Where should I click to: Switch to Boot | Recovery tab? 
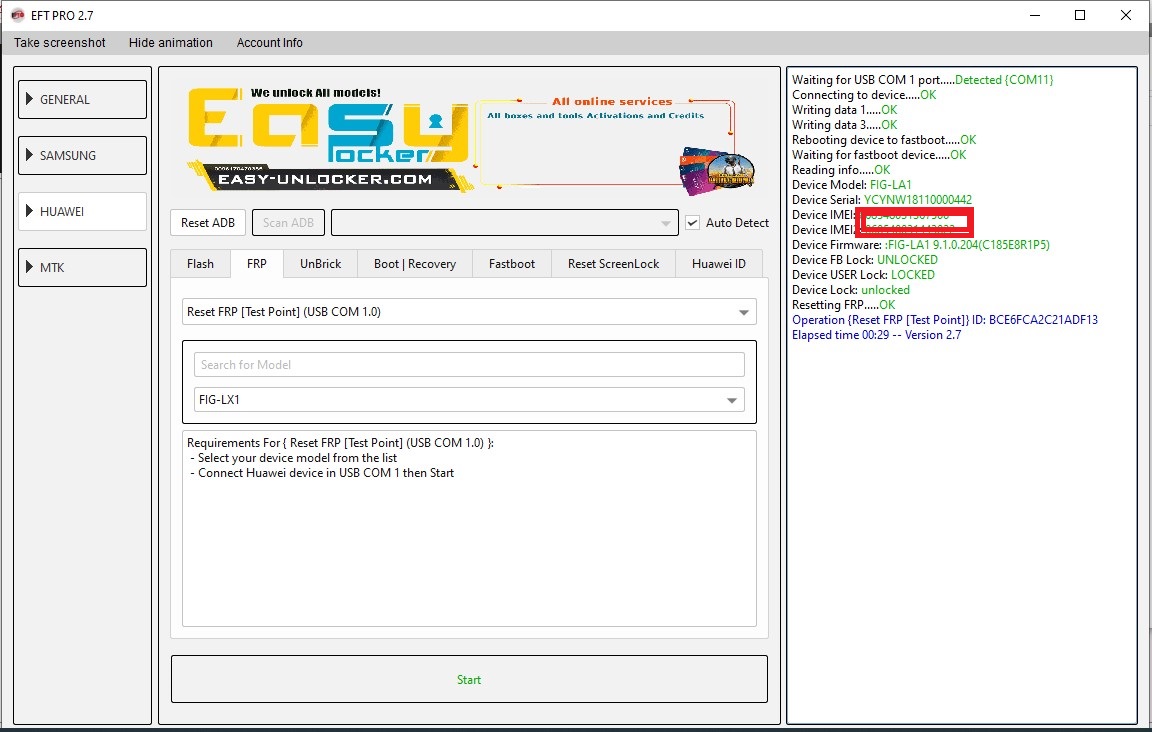(x=414, y=264)
